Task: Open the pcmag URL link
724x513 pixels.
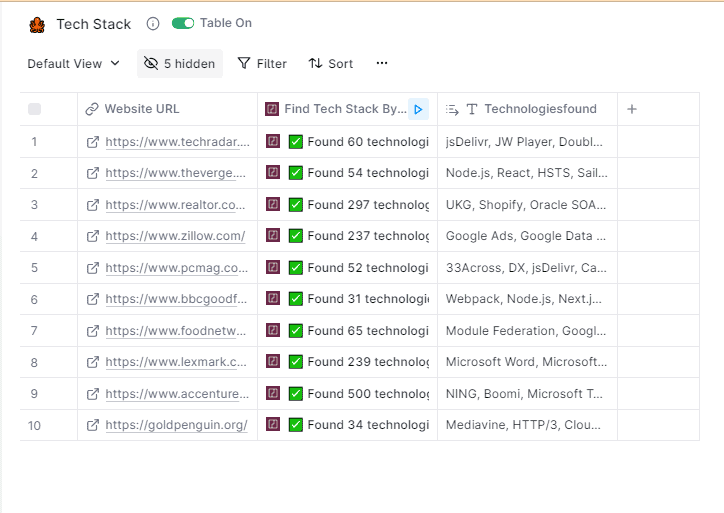Action: tap(176, 268)
